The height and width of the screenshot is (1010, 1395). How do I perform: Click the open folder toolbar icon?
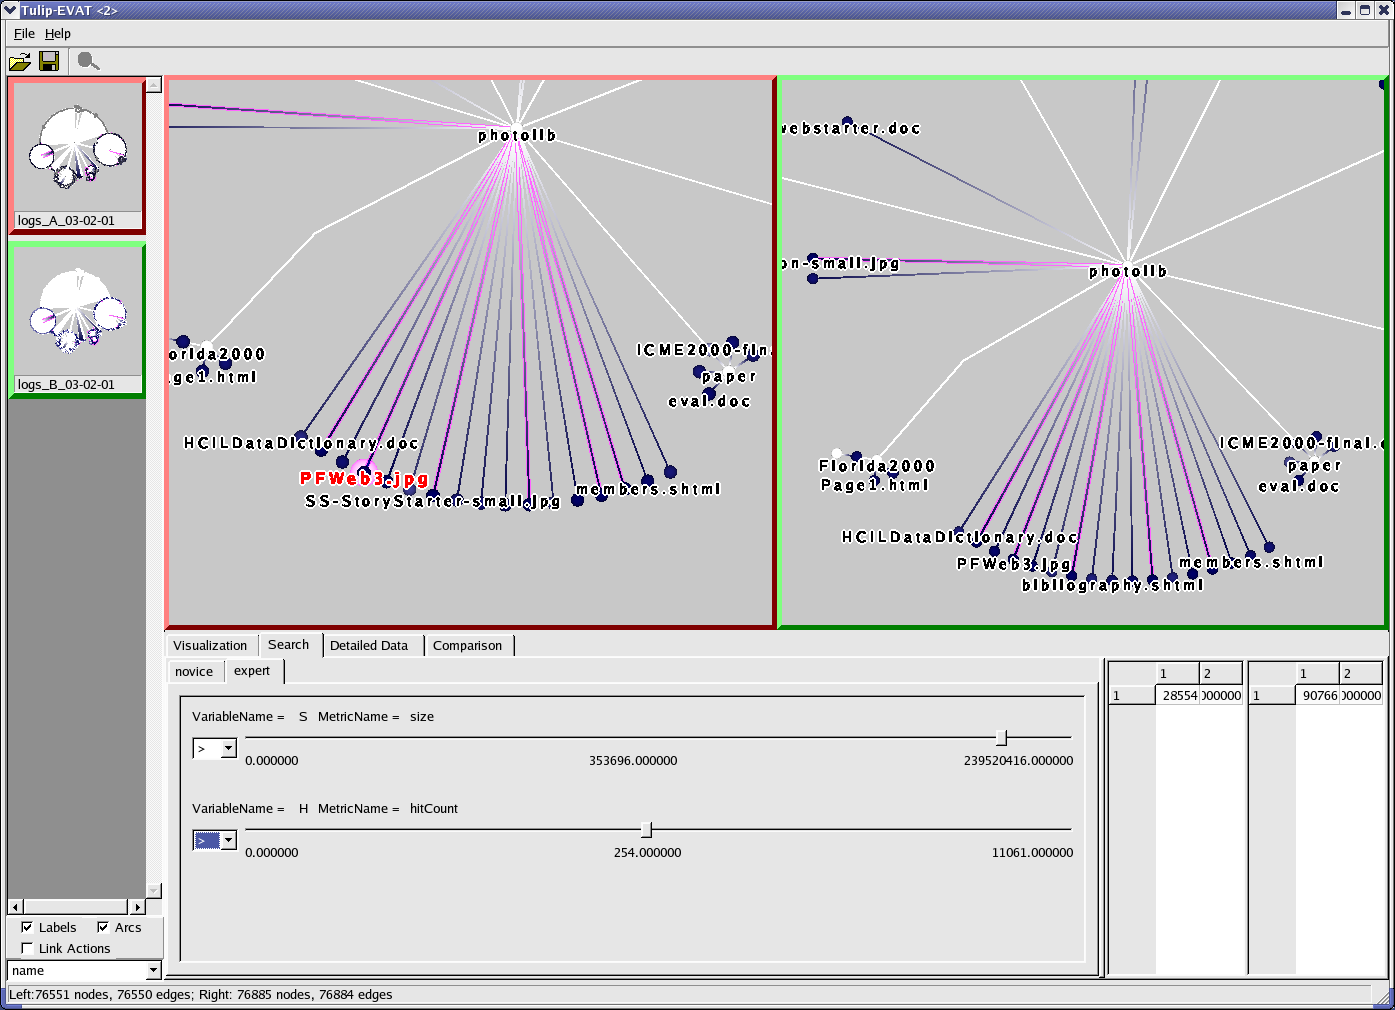[19, 62]
